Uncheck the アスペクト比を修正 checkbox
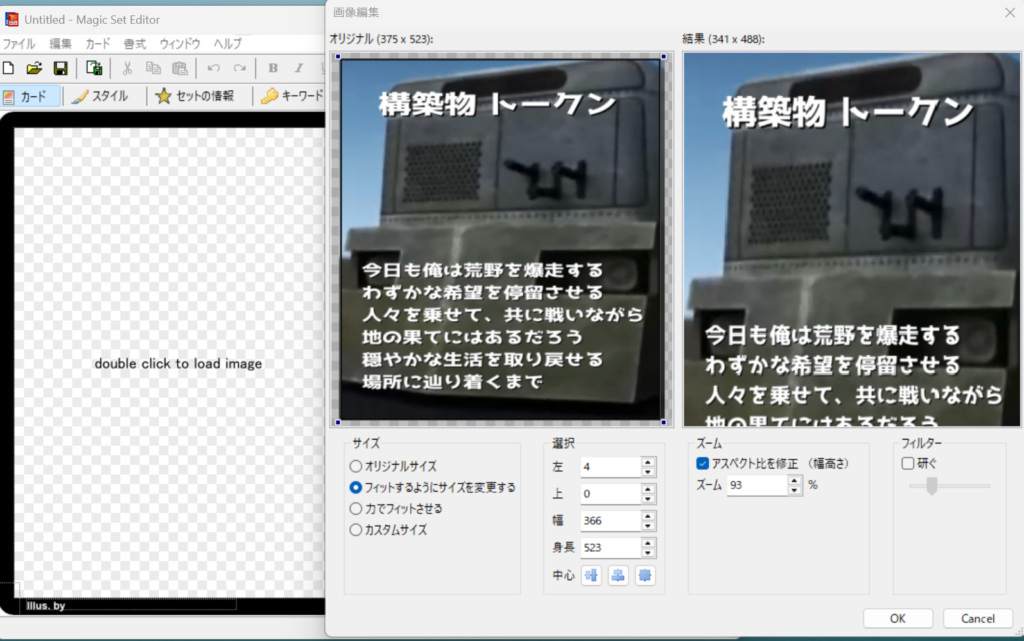This screenshot has width=1024, height=641. coord(703,464)
